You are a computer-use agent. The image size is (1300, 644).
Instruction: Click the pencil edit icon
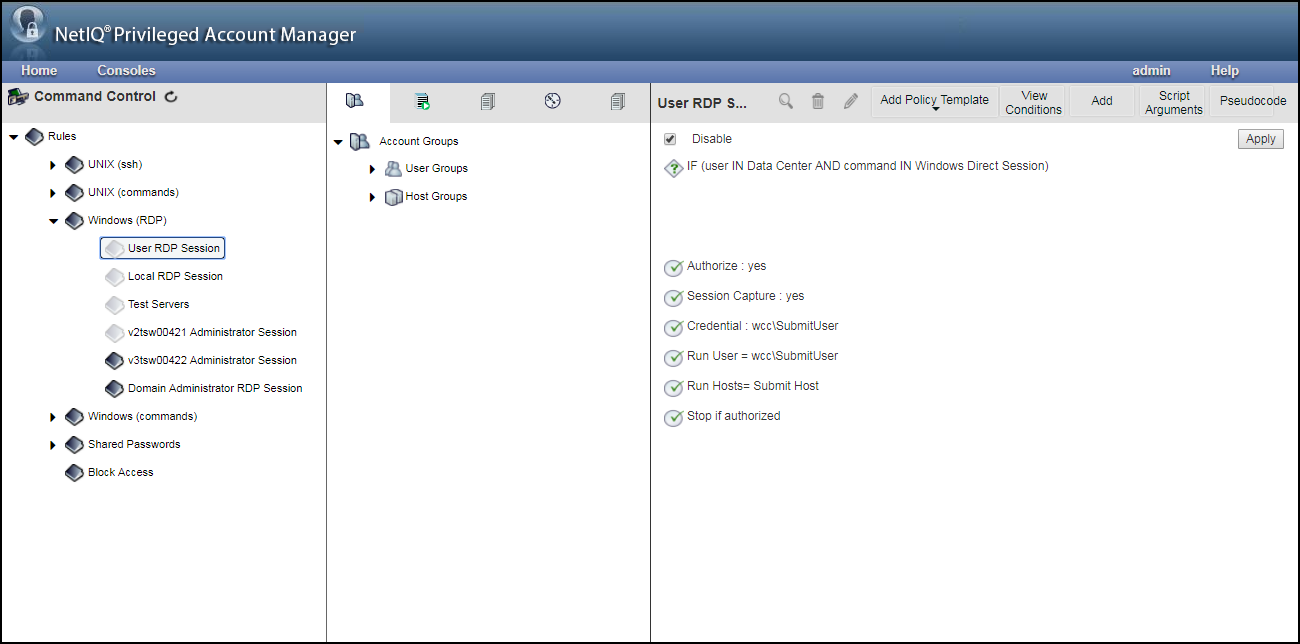pos(851,101)
